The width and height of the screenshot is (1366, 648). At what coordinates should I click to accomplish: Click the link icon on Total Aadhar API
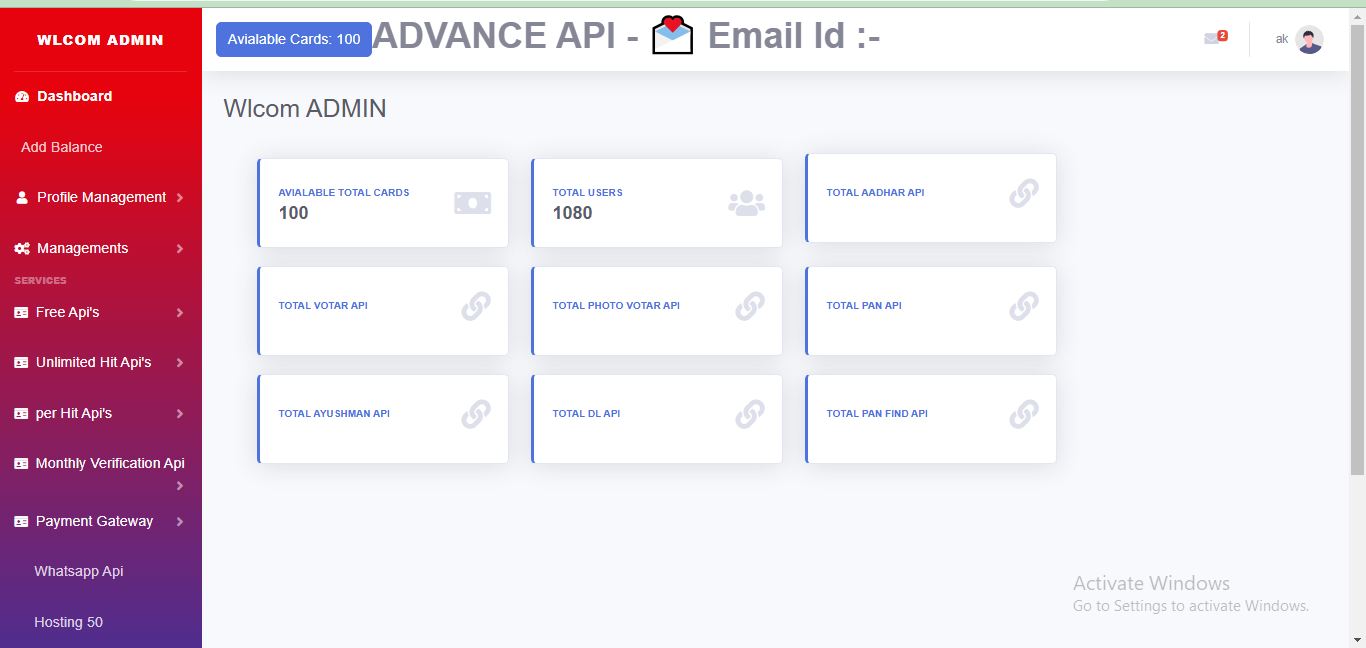click(x=1023, y=193)
